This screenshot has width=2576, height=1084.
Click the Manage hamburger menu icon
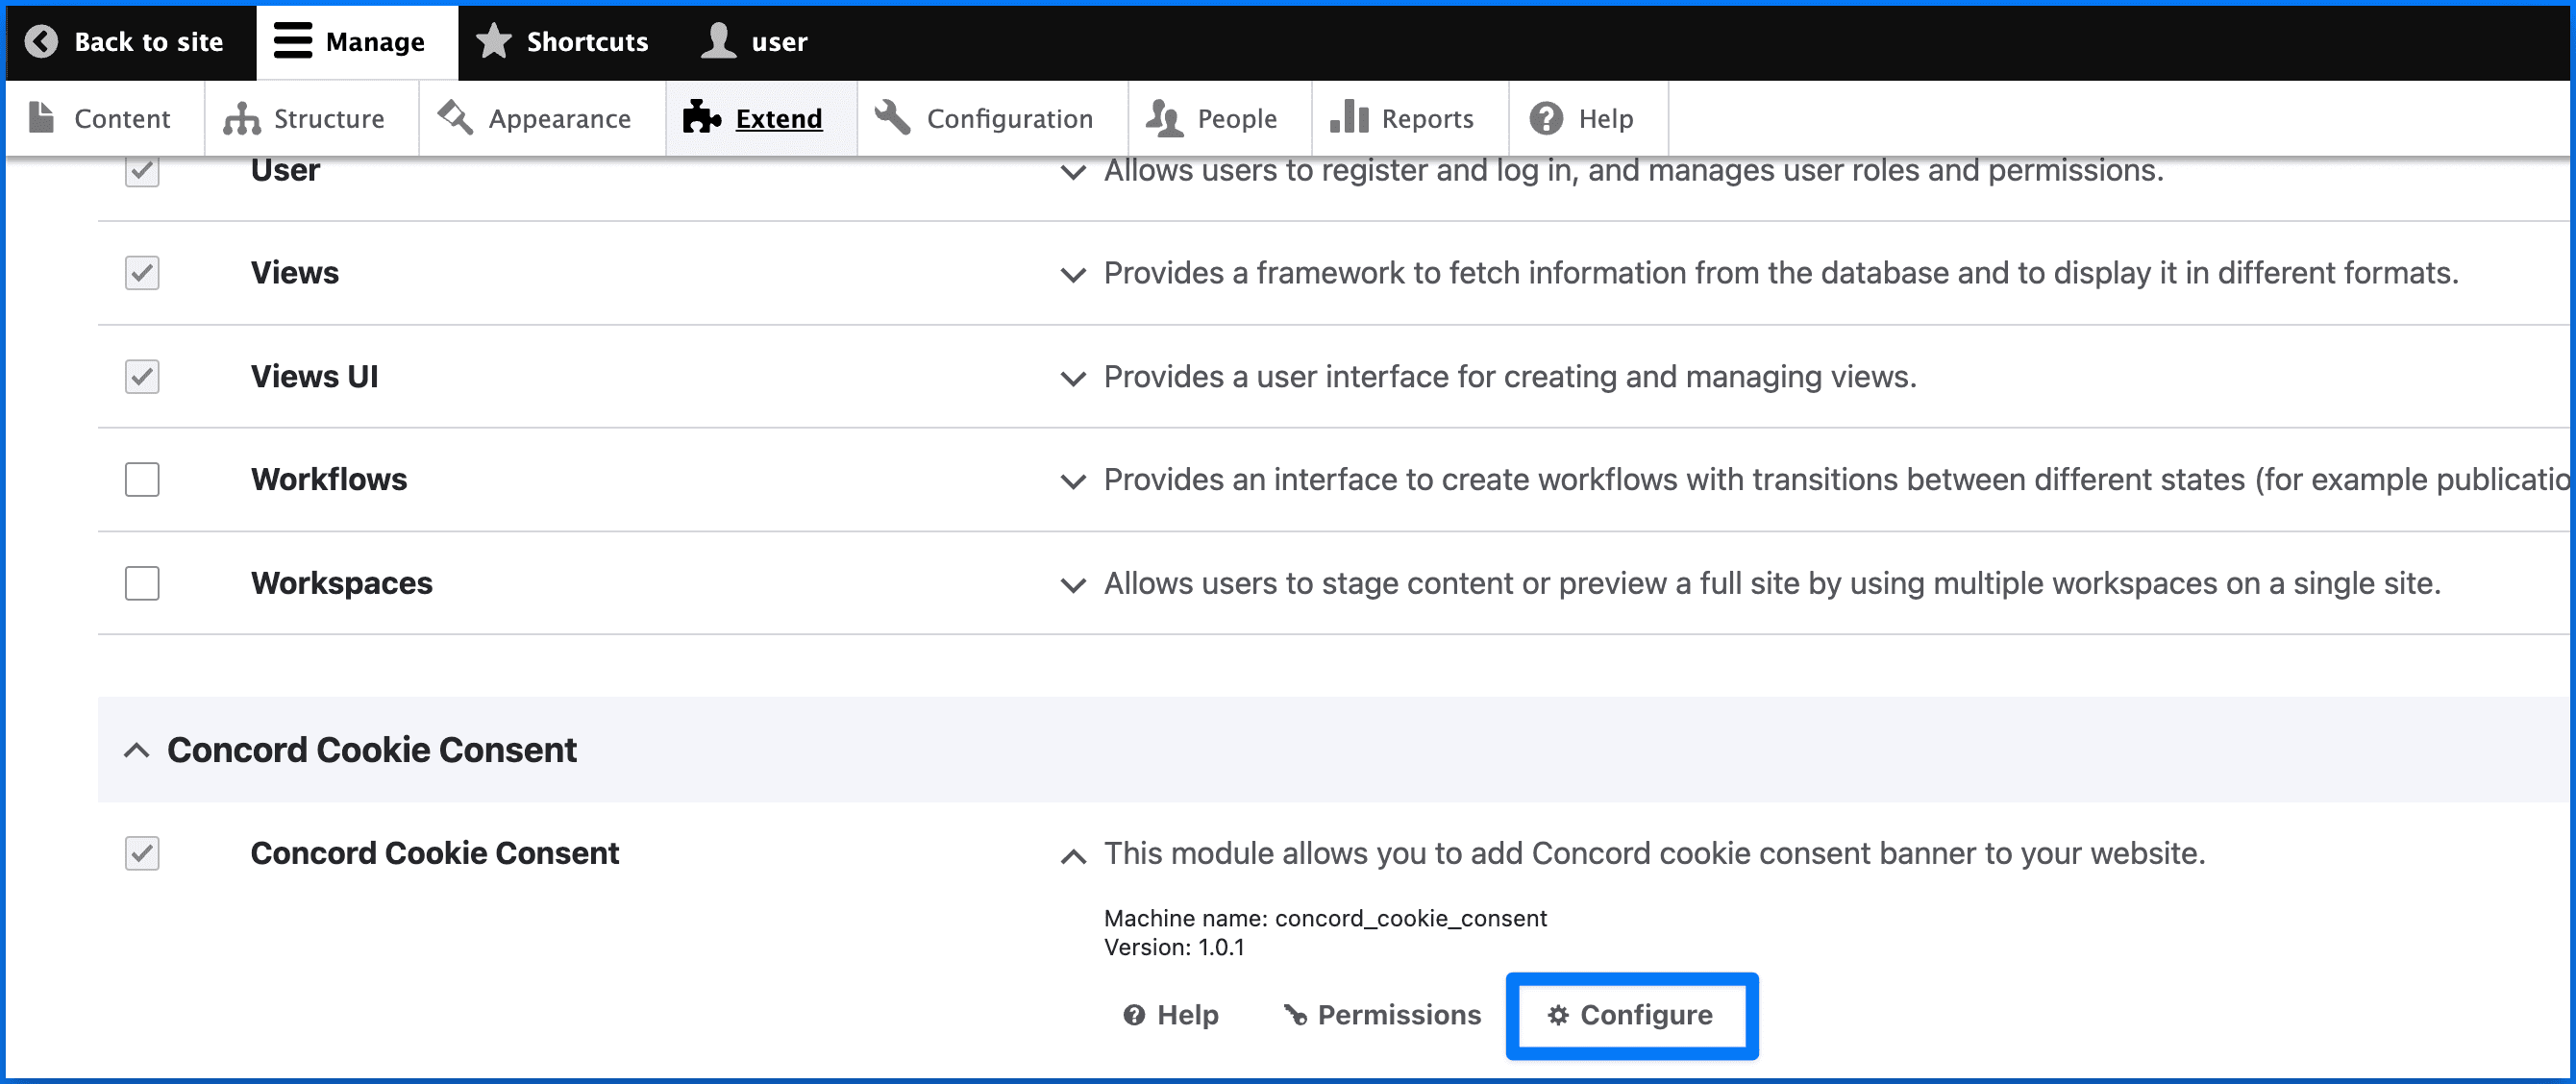pyautogui.click(x=293, y=41)
